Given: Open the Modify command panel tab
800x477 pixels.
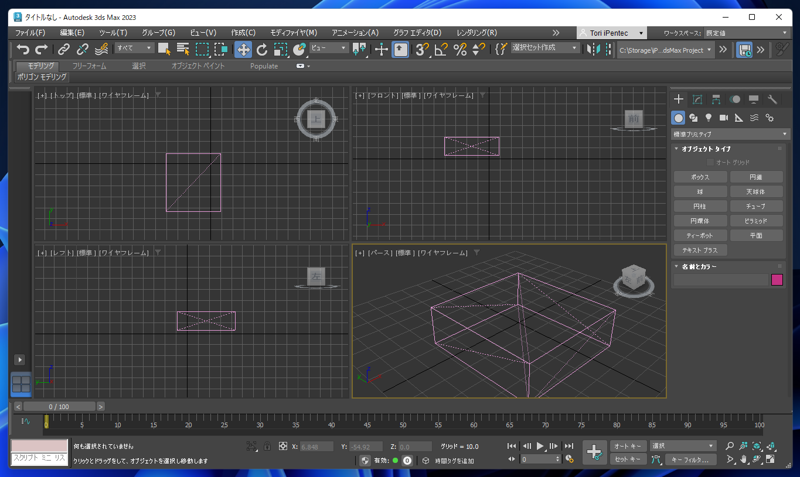Looking at the screenshot, I should [697, 99].
